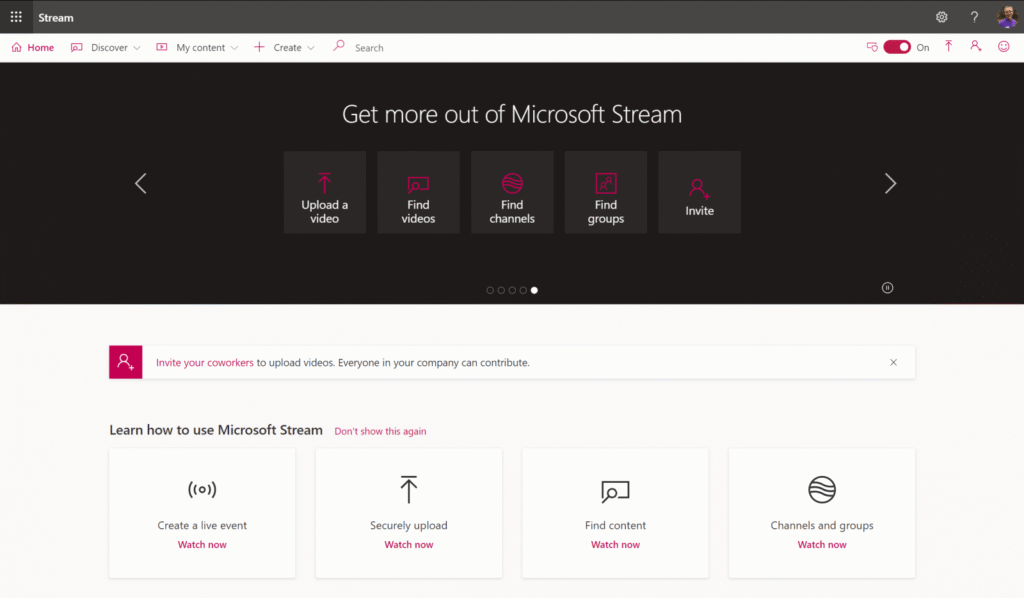This screenshot has width=1024, height=598.
Task: Click the smiley feedback icon
Action: tap(1003, 46)
